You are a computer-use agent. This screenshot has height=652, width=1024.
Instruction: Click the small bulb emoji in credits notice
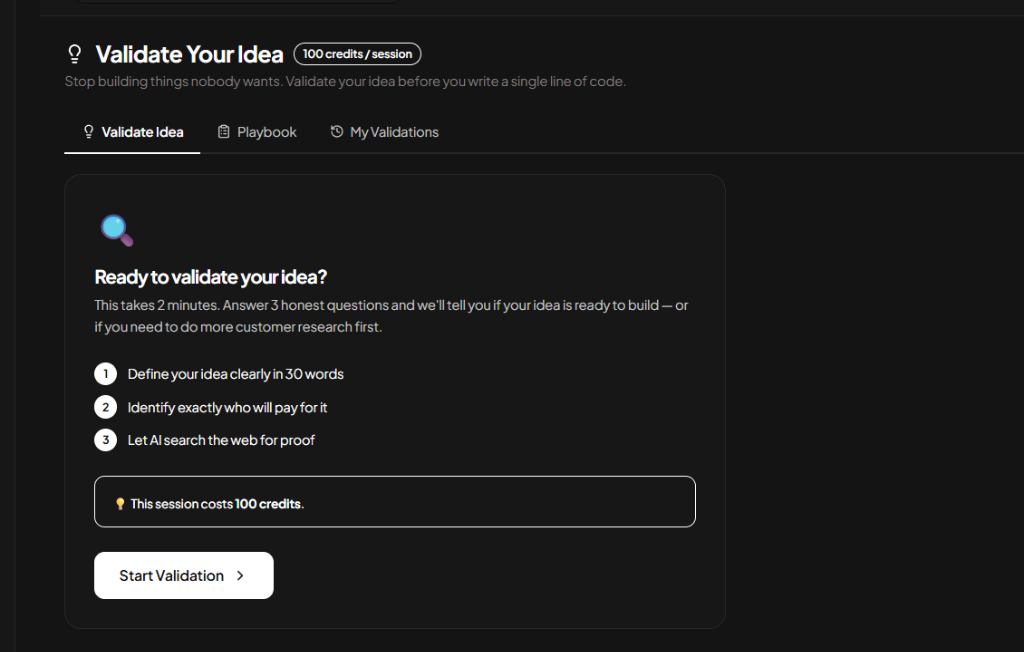coord(120,504)
